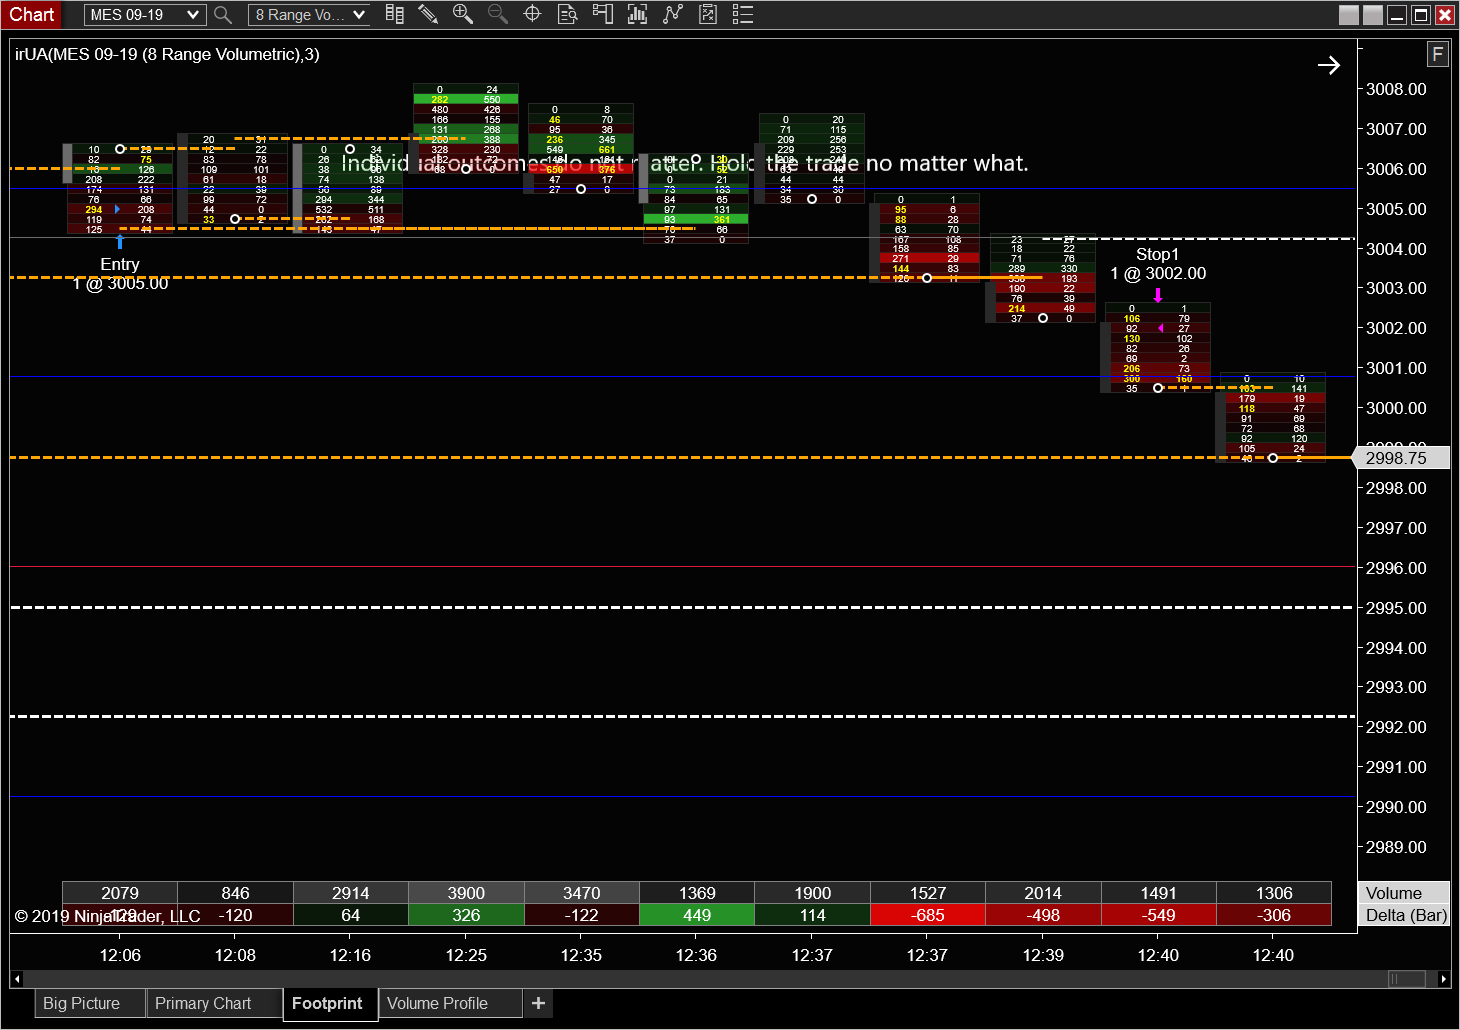The width and height of the screenshot is (1460, 1030).
Task: Click the horizontal scrollbar left arrow
Action: click(16, 979)
